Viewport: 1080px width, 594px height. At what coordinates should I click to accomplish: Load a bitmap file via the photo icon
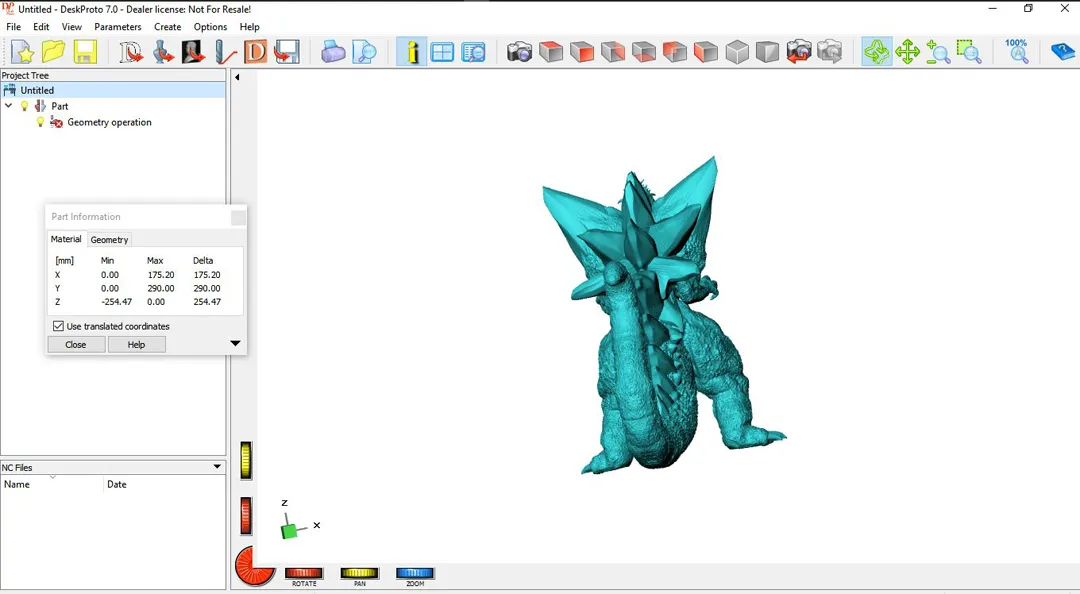click(x=194, y=52)
